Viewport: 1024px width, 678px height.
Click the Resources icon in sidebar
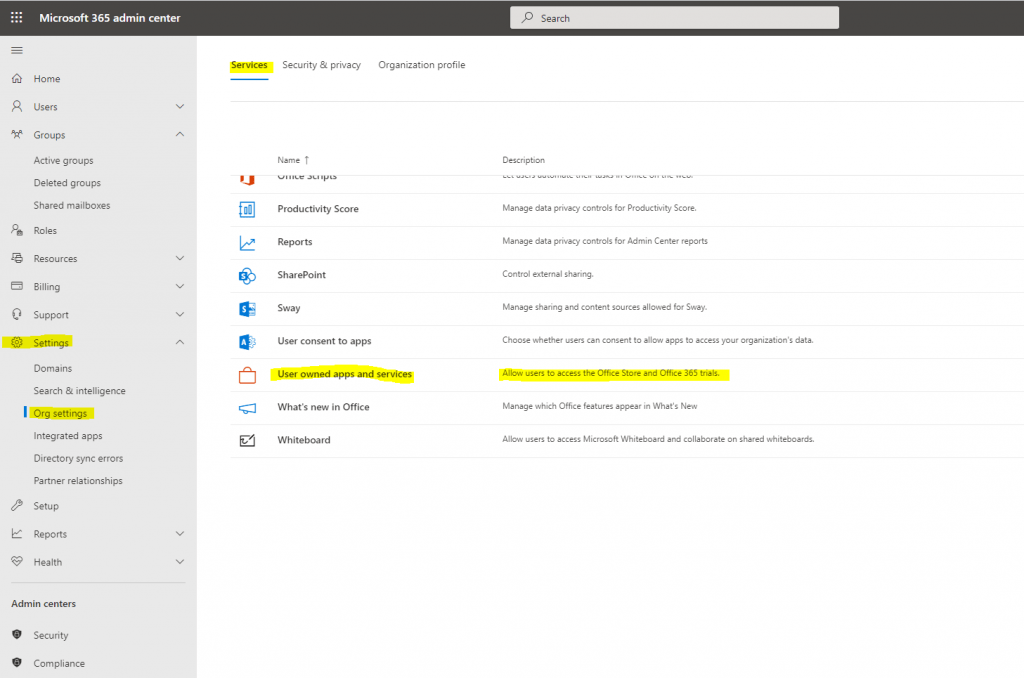17,258
